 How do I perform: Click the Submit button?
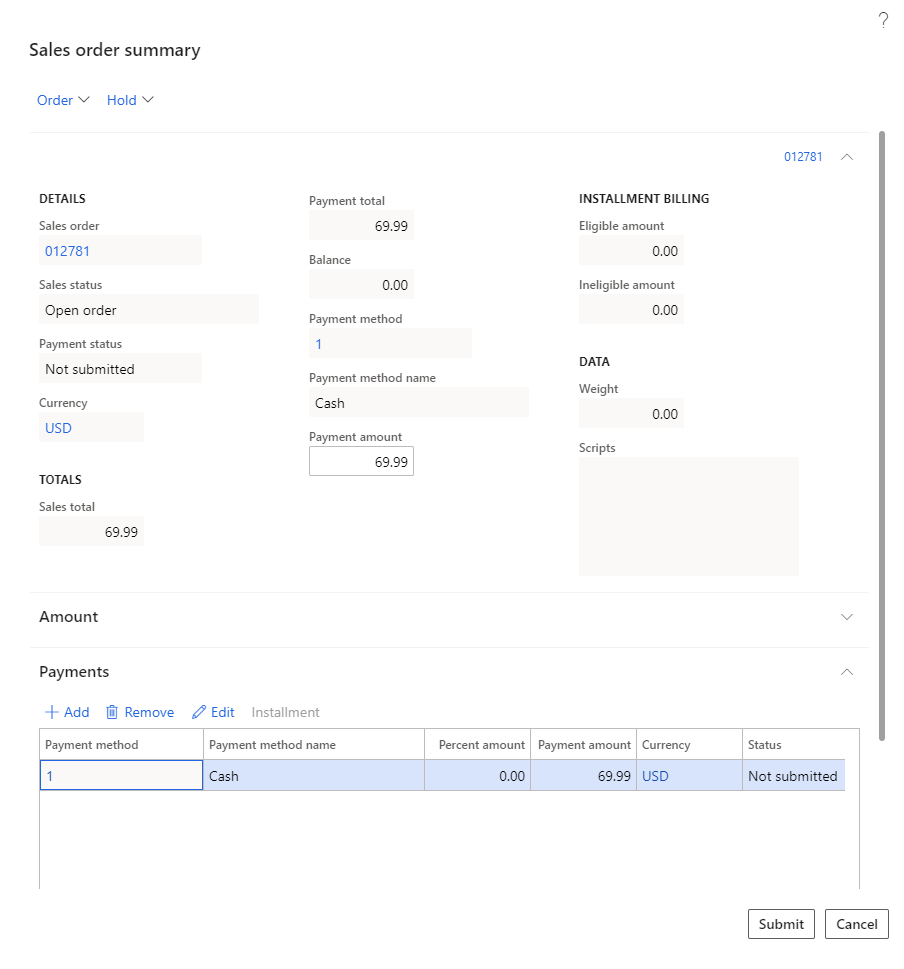781,924
